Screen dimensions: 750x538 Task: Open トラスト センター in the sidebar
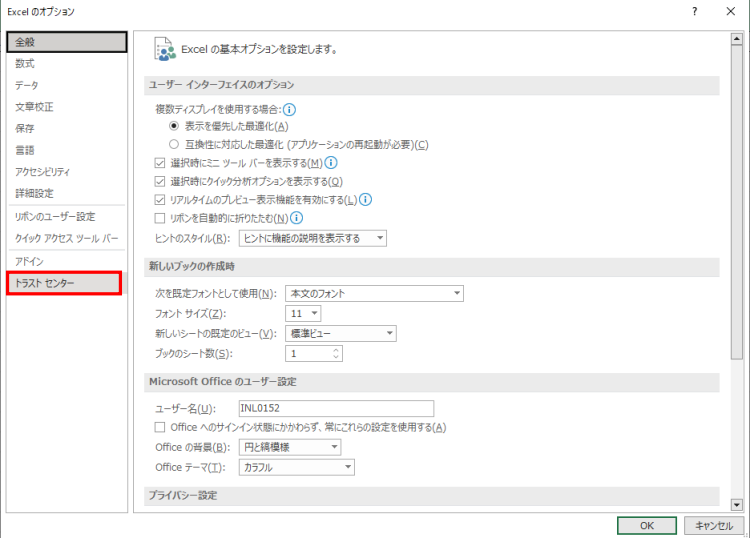(x=64, y=283)
